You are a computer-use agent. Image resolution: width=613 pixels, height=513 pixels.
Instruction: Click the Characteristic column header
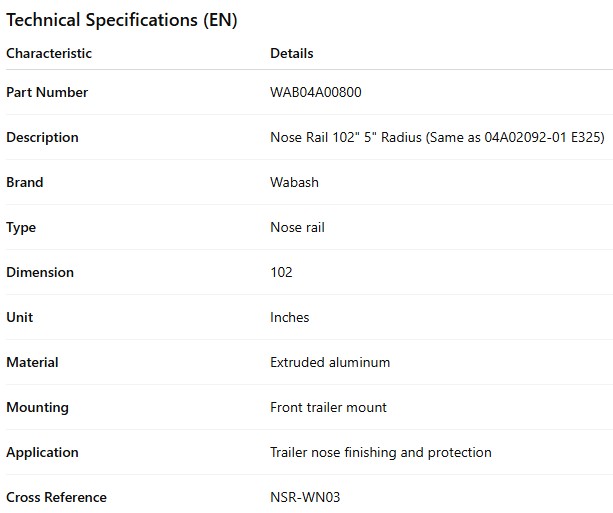coord(49,53)
